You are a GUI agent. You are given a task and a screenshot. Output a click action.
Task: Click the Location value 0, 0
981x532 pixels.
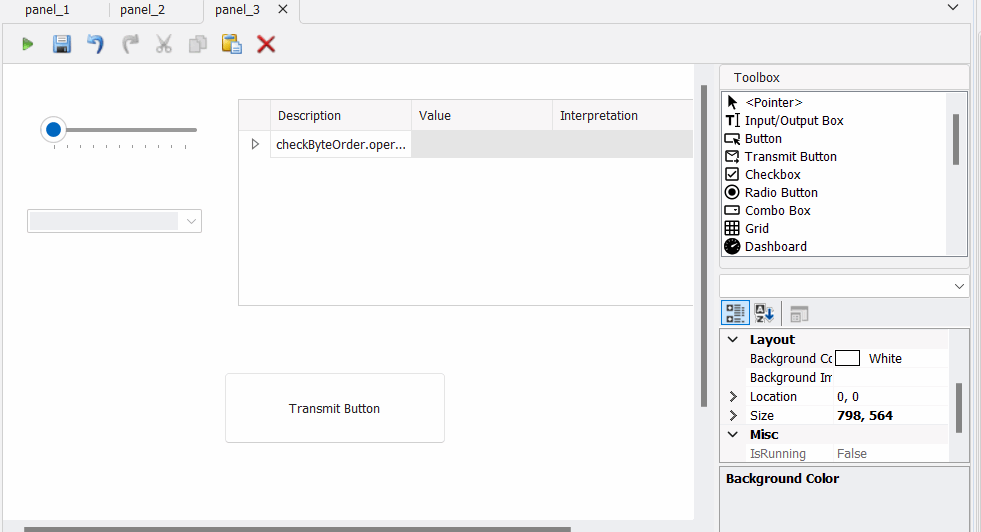(848, 397)
